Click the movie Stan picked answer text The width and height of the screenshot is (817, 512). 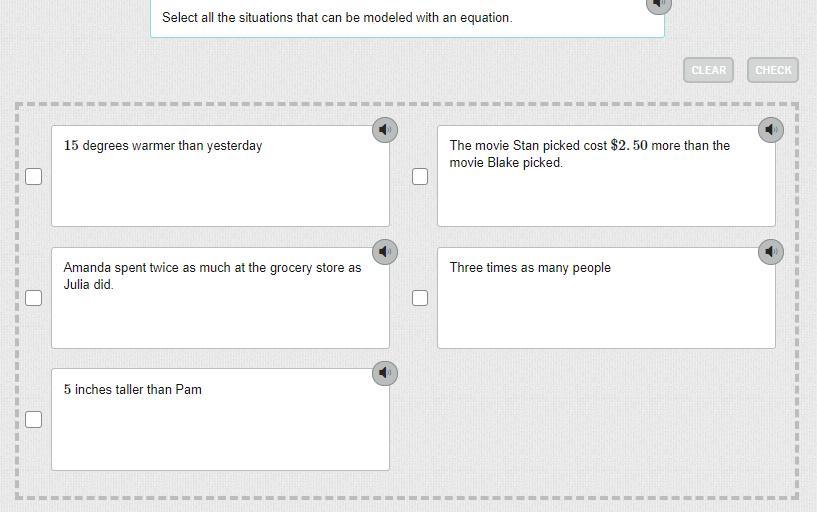tap(589, 154)
